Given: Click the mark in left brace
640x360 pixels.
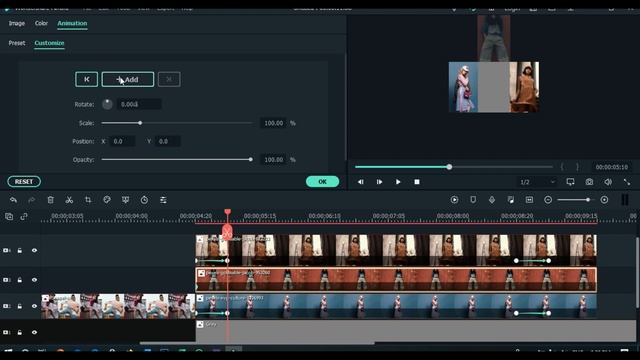Looking at the screenshot, I should click(562, 167).
